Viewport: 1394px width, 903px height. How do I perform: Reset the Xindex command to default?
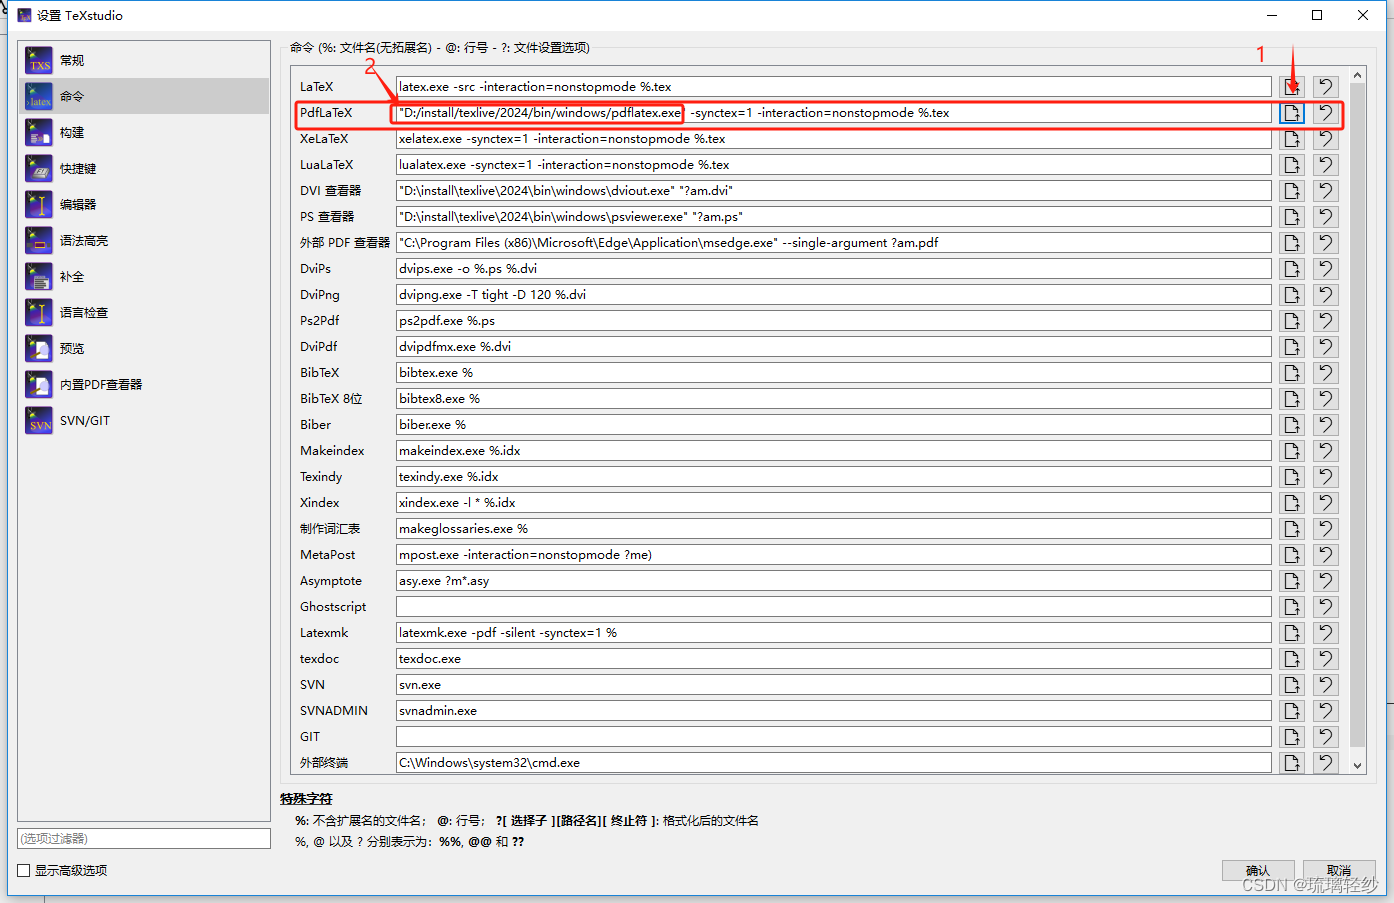[1326, 503]
